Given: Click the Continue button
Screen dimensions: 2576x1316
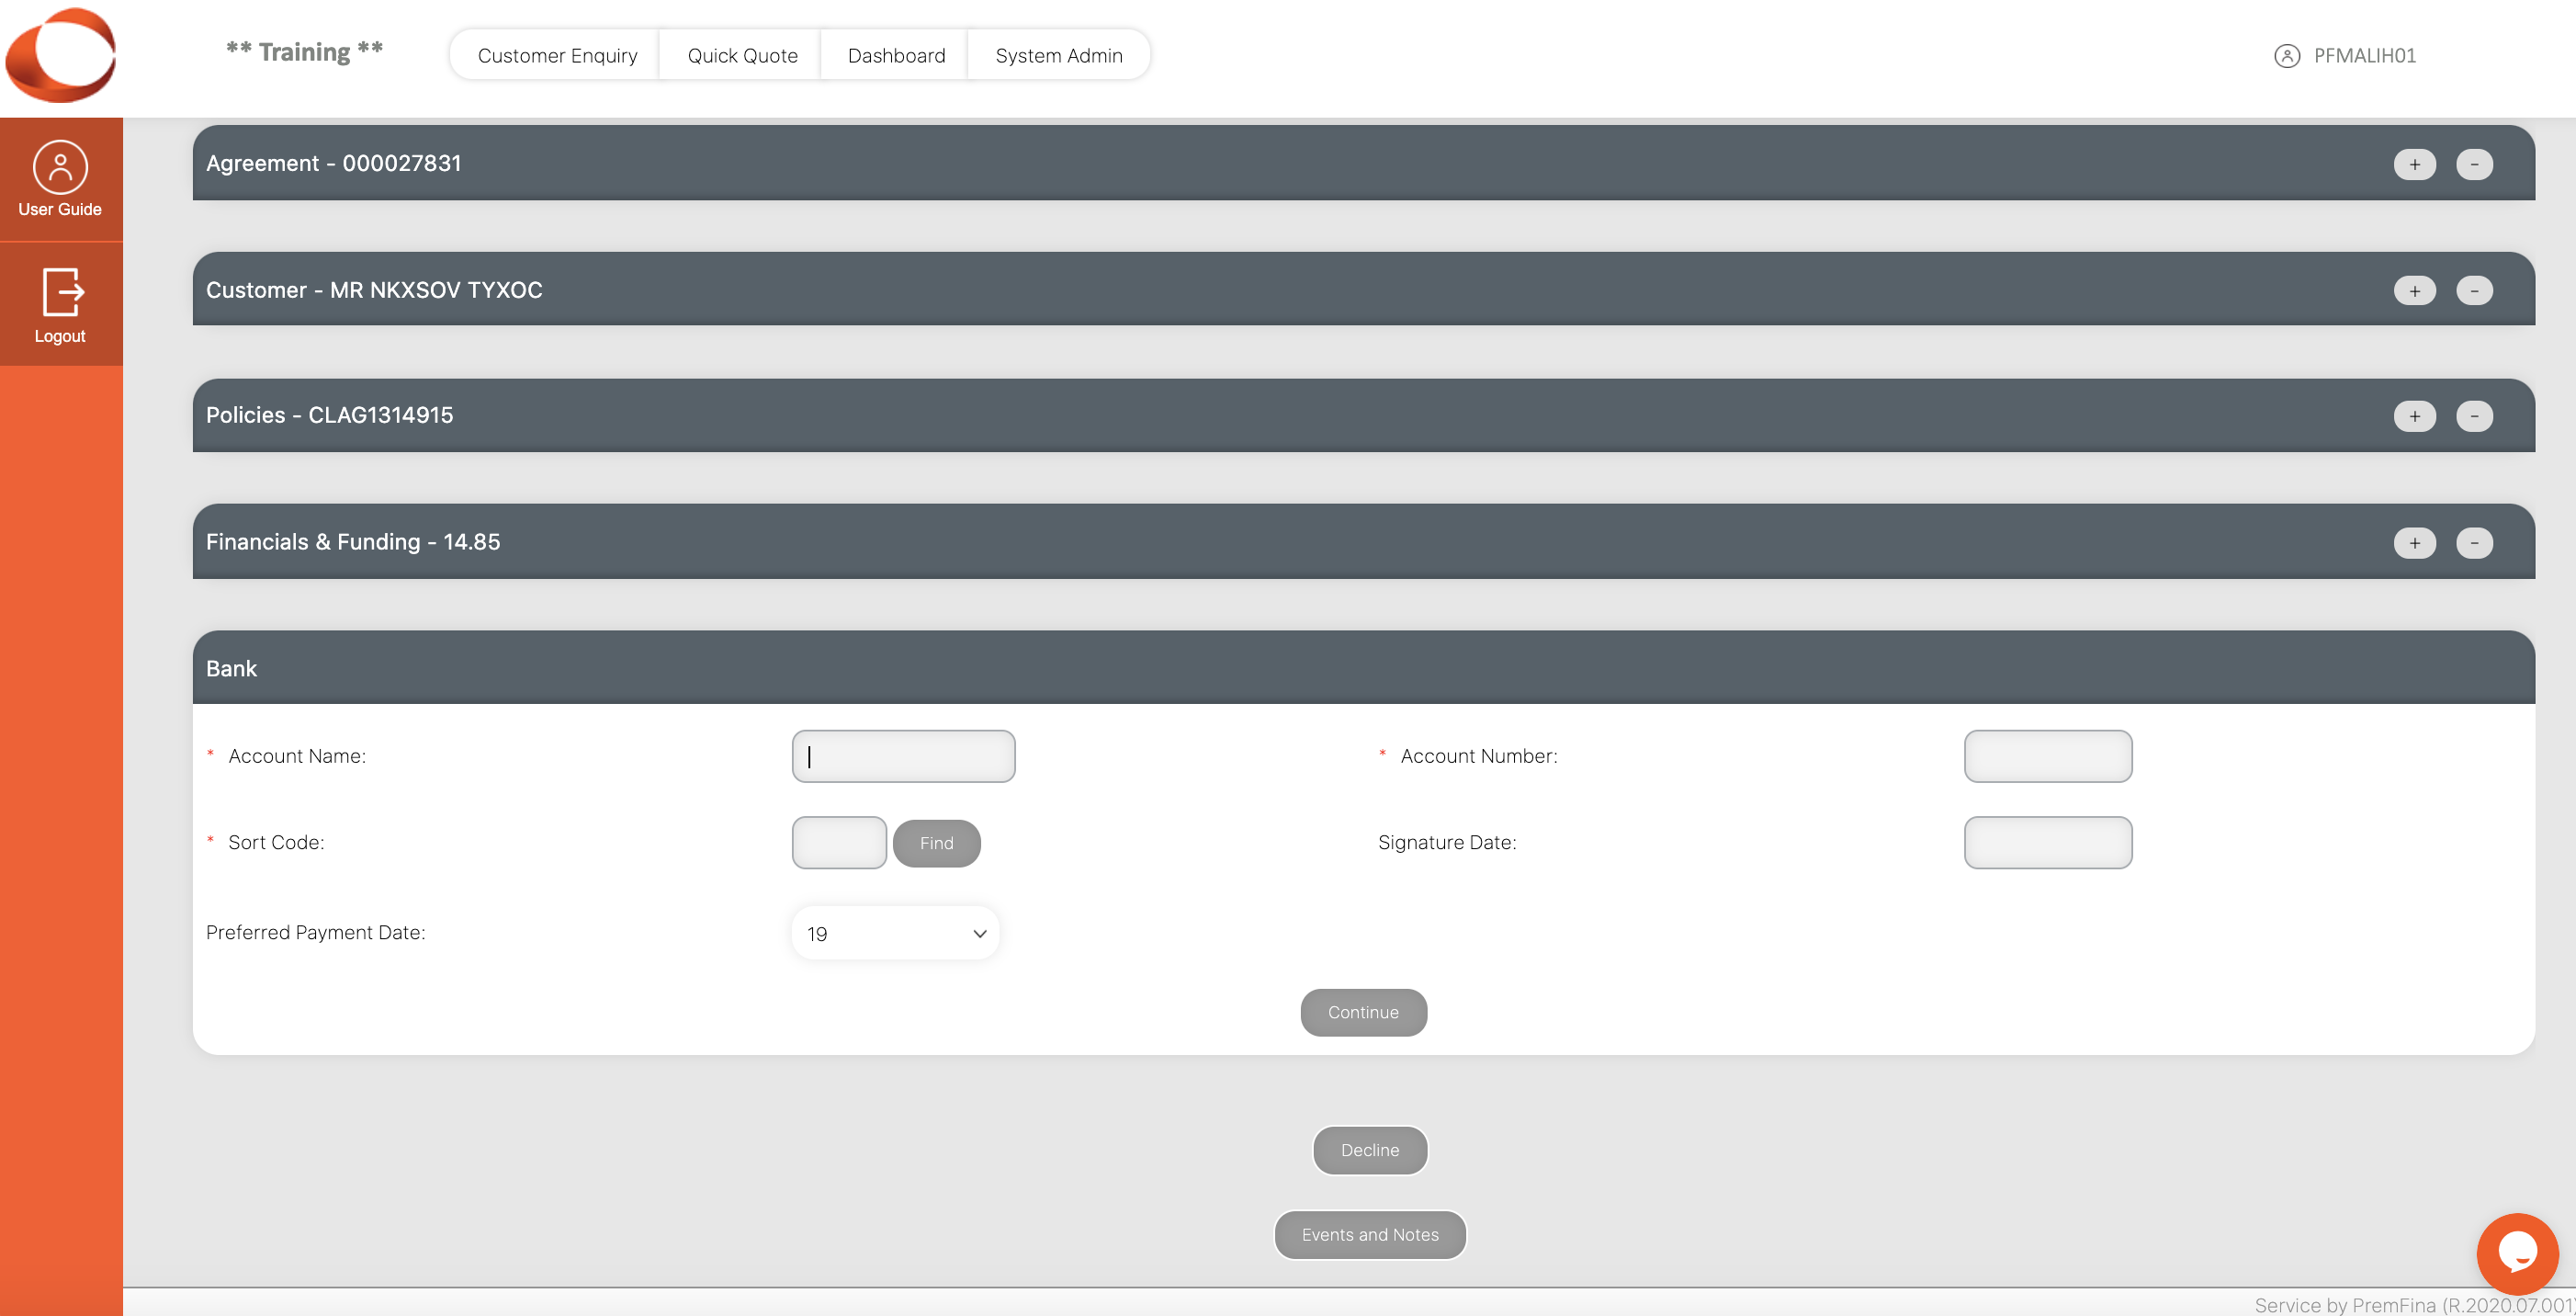Looking at the screenshot, I should [x=1363, y=1012].
